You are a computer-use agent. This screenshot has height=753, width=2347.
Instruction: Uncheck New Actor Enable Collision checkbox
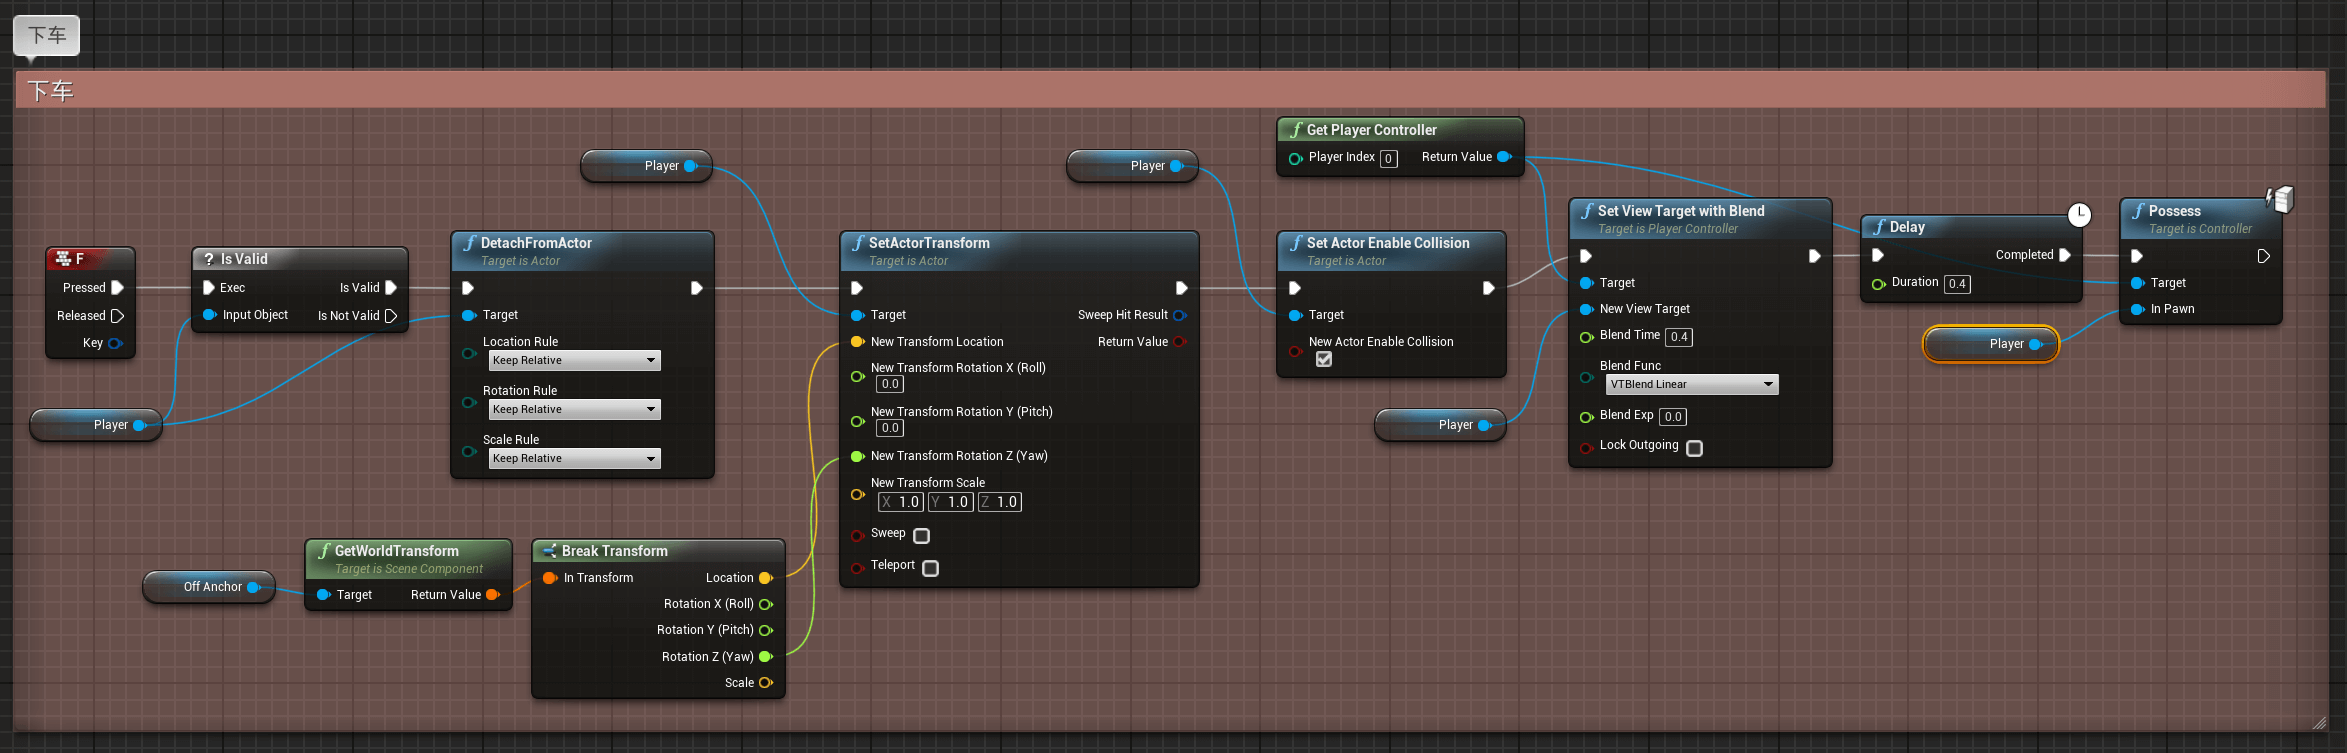[x=1324, y=359]
